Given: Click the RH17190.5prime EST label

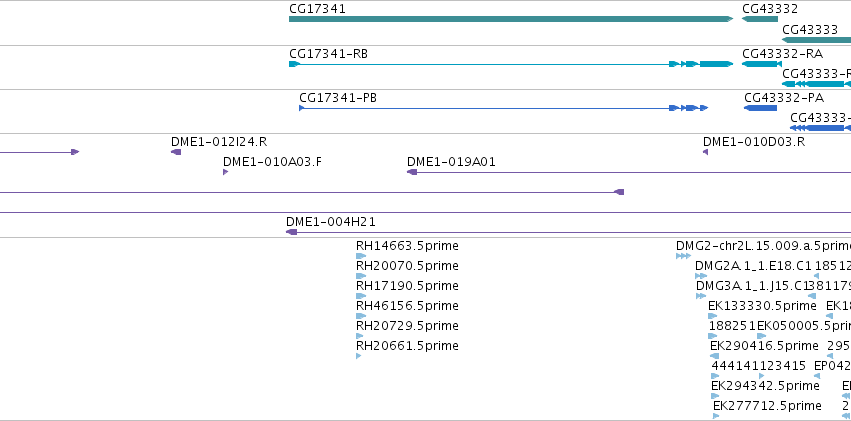Looking at the screenshot, I should (407, 285).
